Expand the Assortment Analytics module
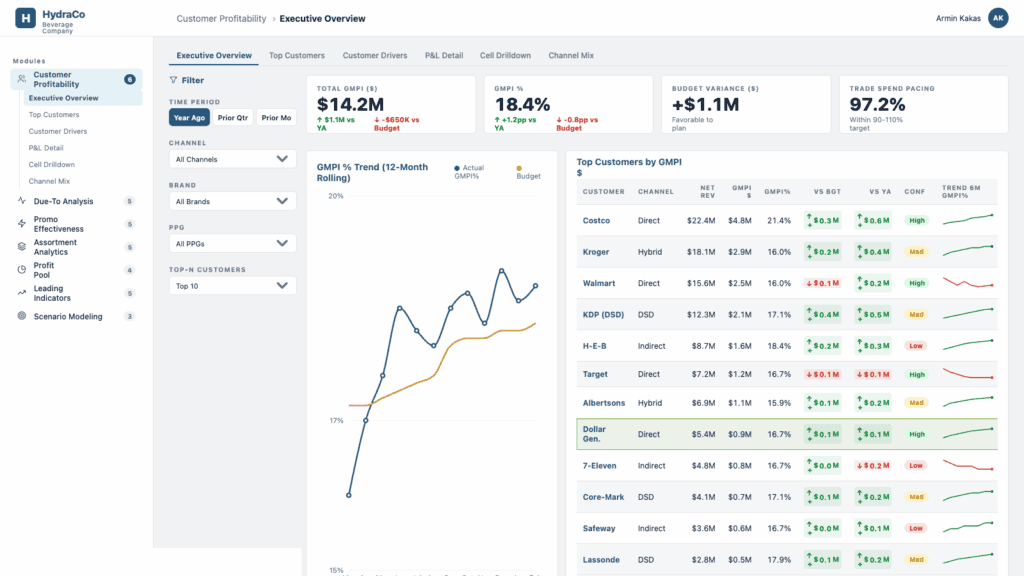Image resolution: width=1024 pixels, height=576 pixels. click(x=76, y=247)
